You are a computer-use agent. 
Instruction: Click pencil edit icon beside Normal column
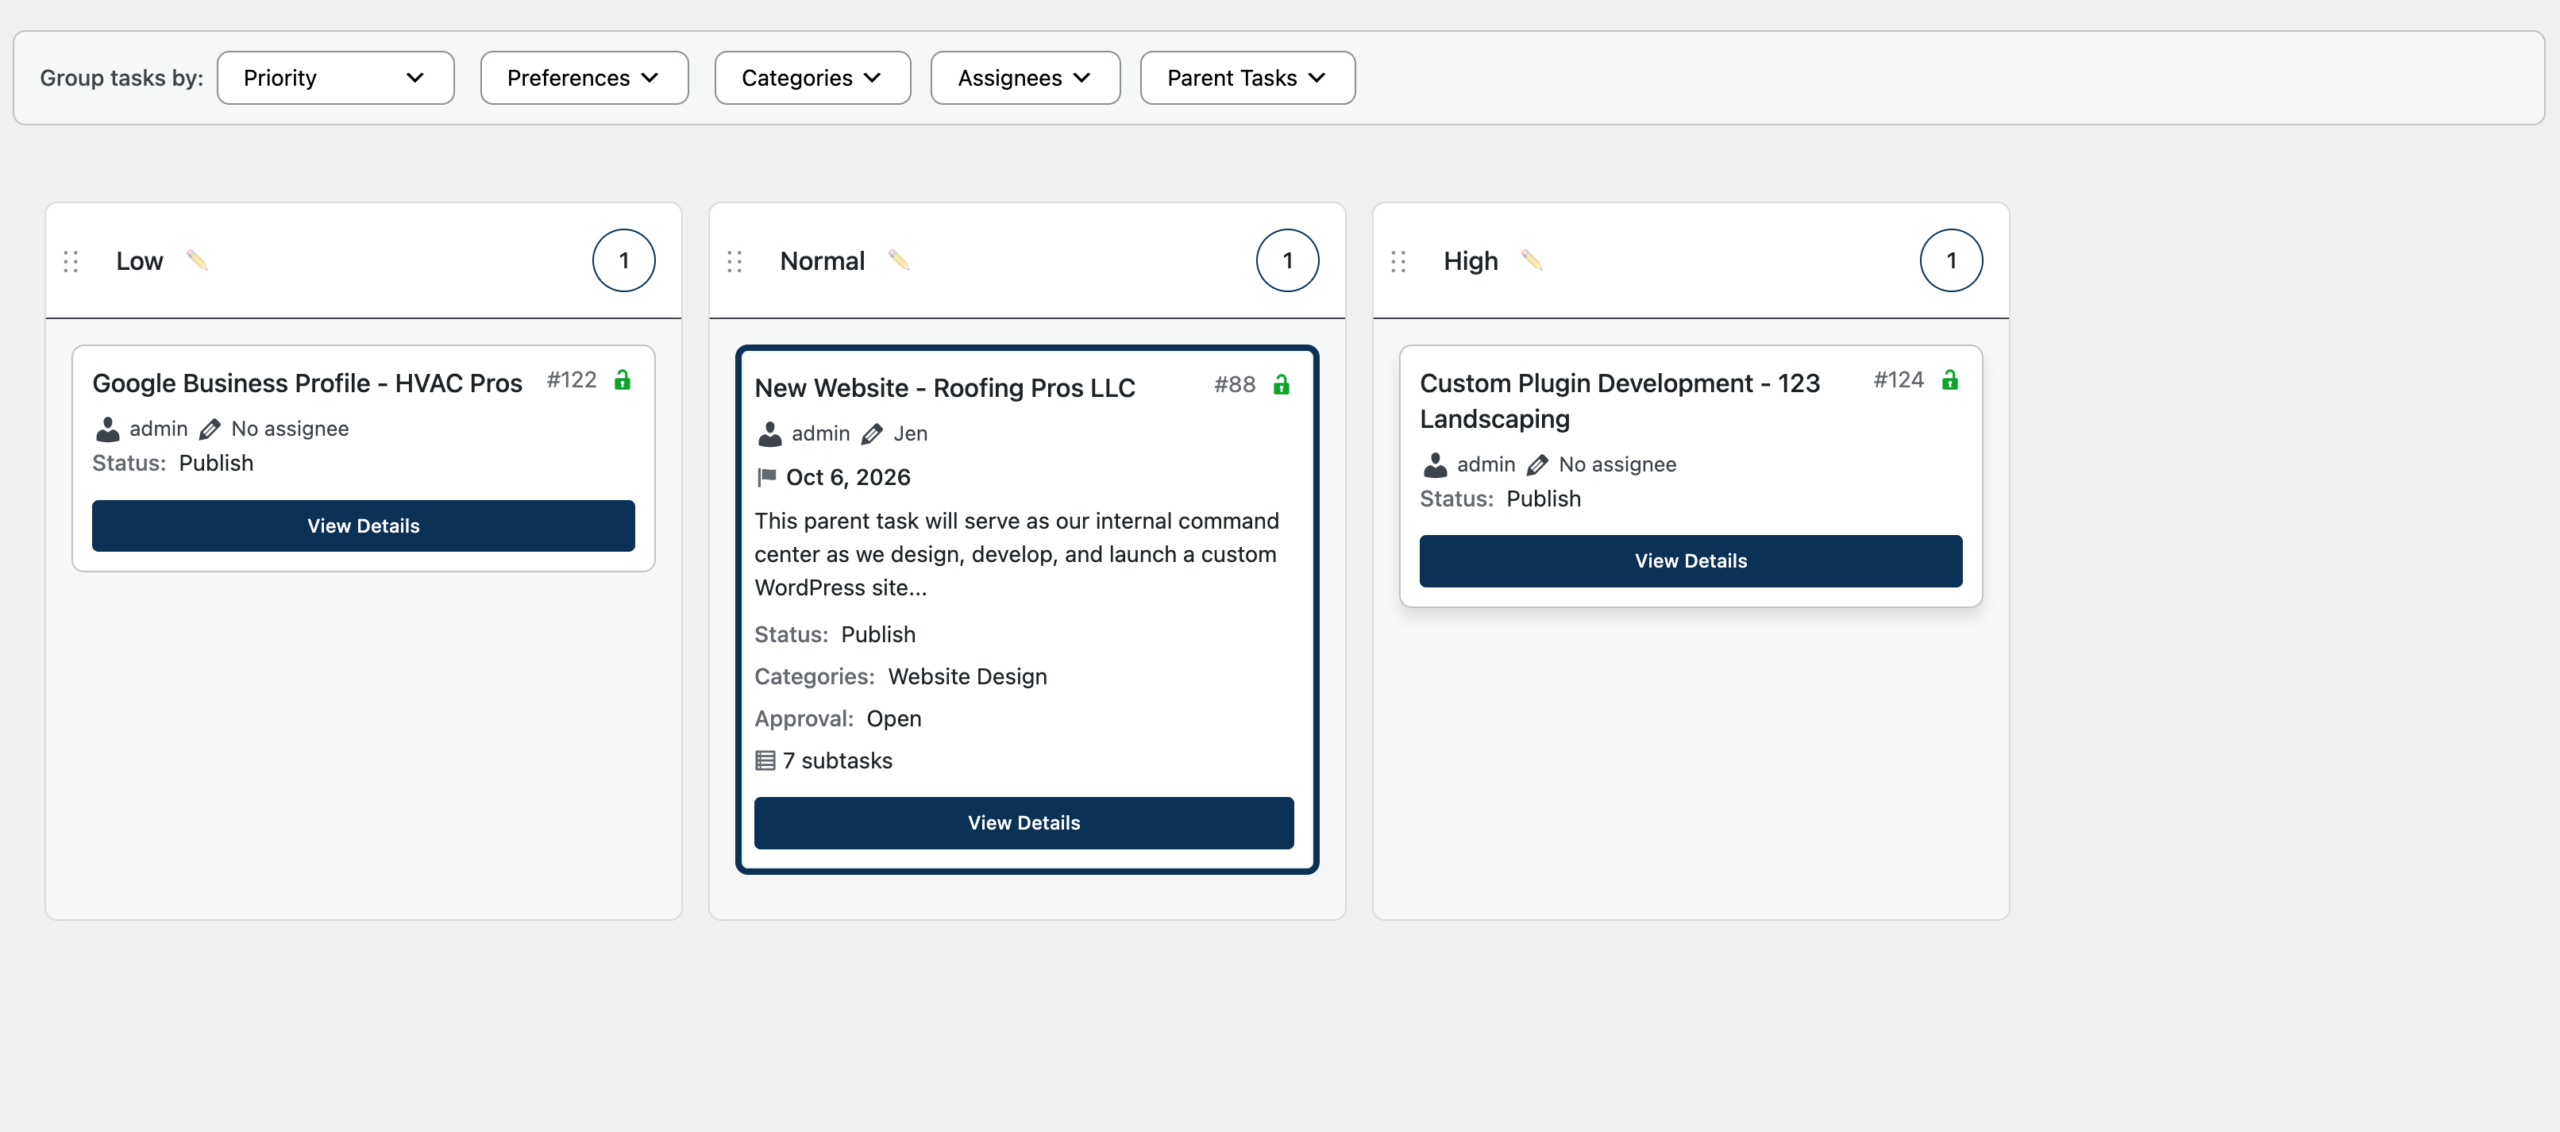(899, 261)
